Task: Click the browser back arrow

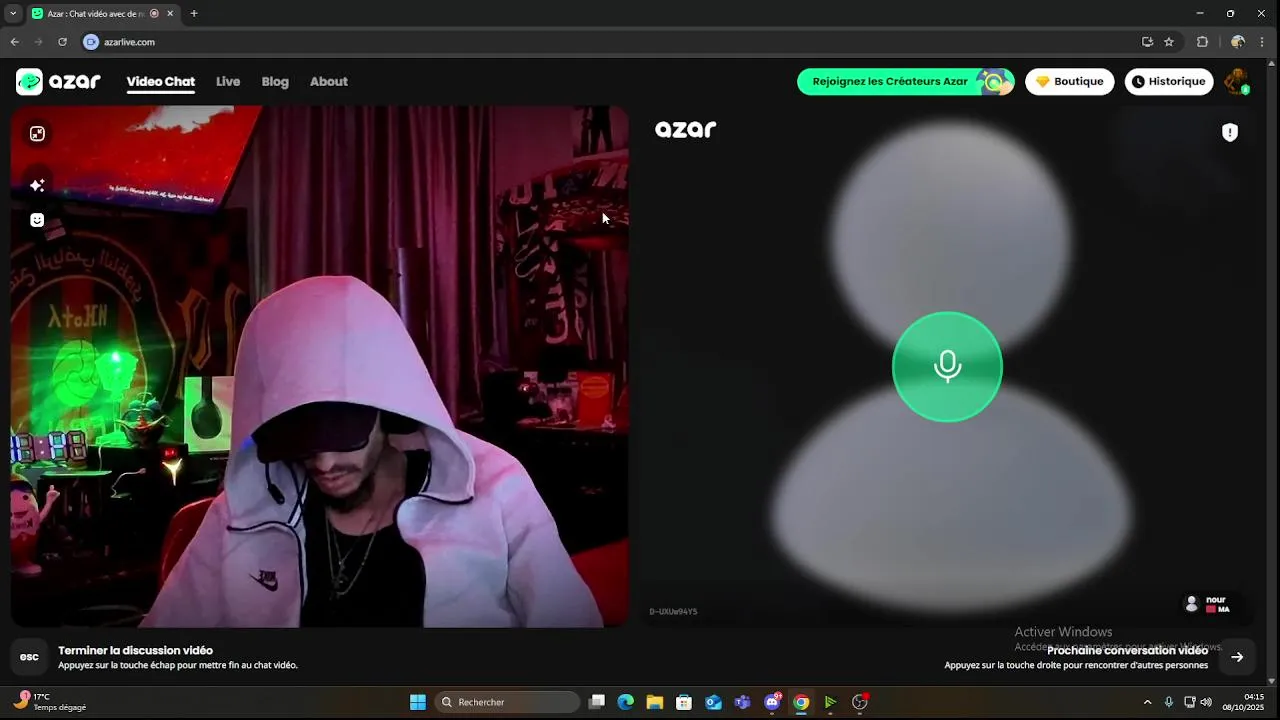Action: tap(14, 42)
